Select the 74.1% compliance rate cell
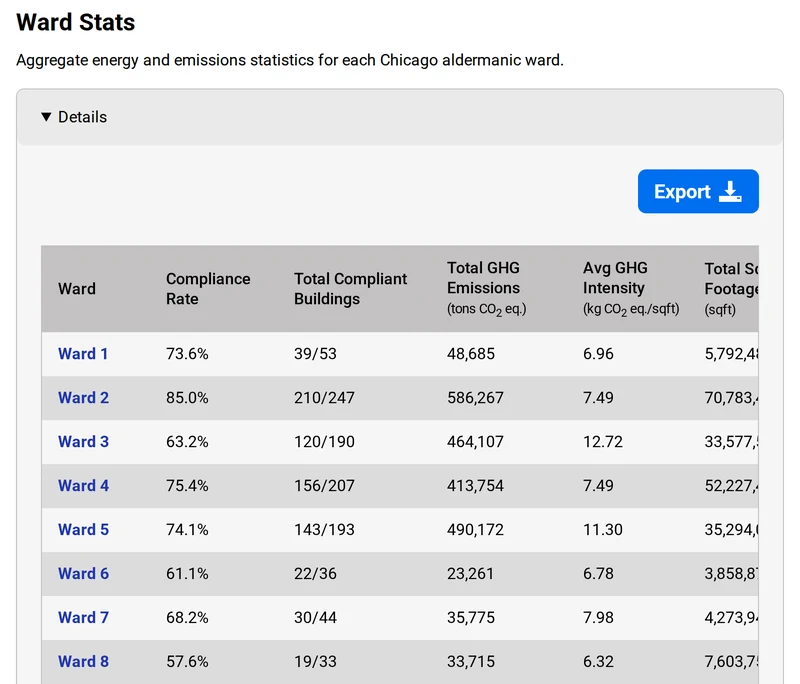Image resolution: width=800 pixels, height=684 pixels. click(187, 529)
